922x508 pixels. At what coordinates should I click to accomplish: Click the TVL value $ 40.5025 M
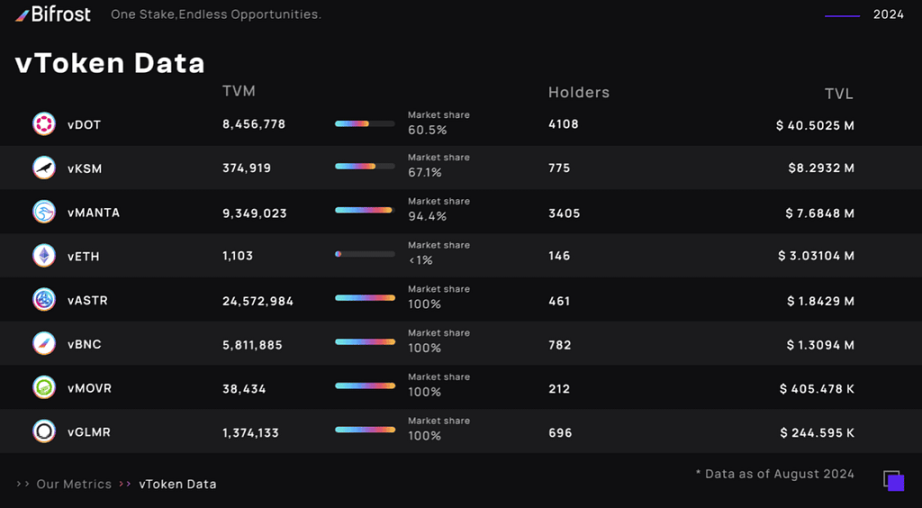(x=815, y=125)
